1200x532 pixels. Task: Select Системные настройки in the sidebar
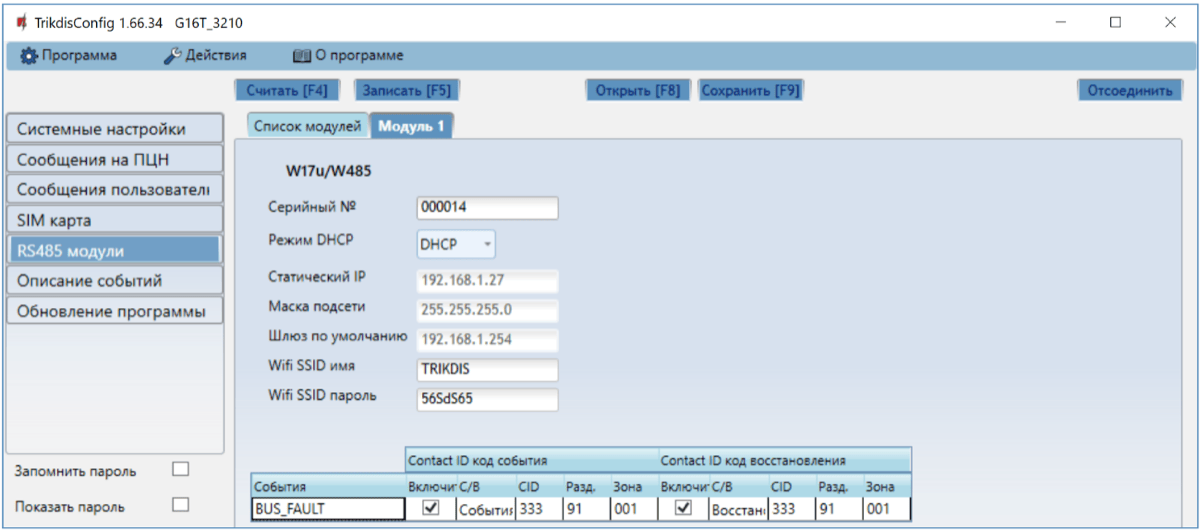pyautogui.click(x=111, y=129)
